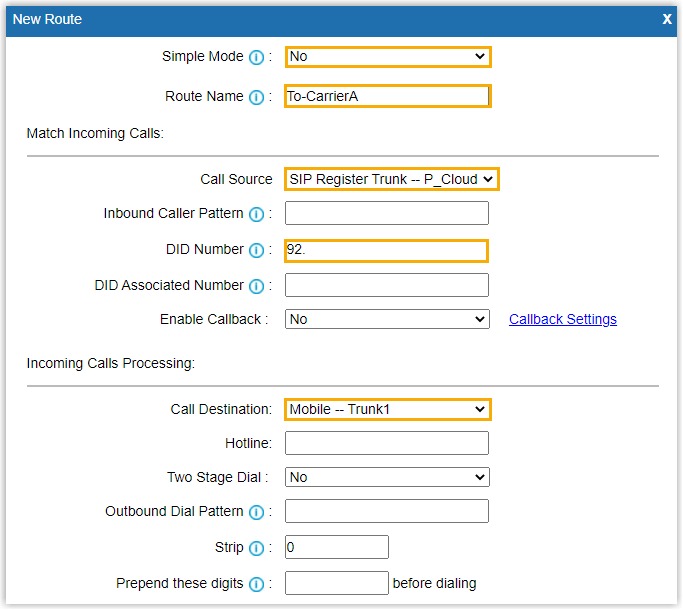
Task: Select the Strip value field
Action: click(337, 548)
